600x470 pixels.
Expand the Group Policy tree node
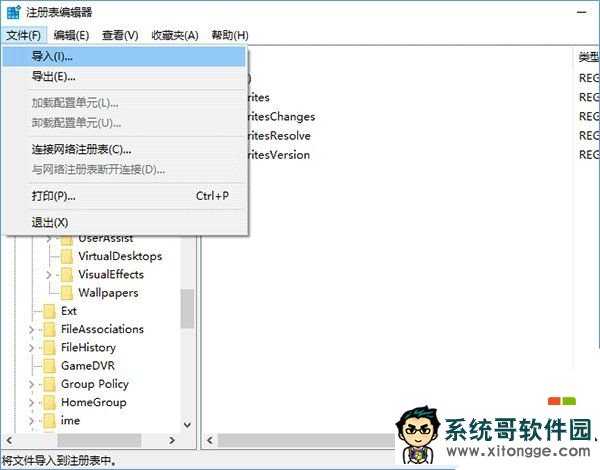tap(31, 385)
